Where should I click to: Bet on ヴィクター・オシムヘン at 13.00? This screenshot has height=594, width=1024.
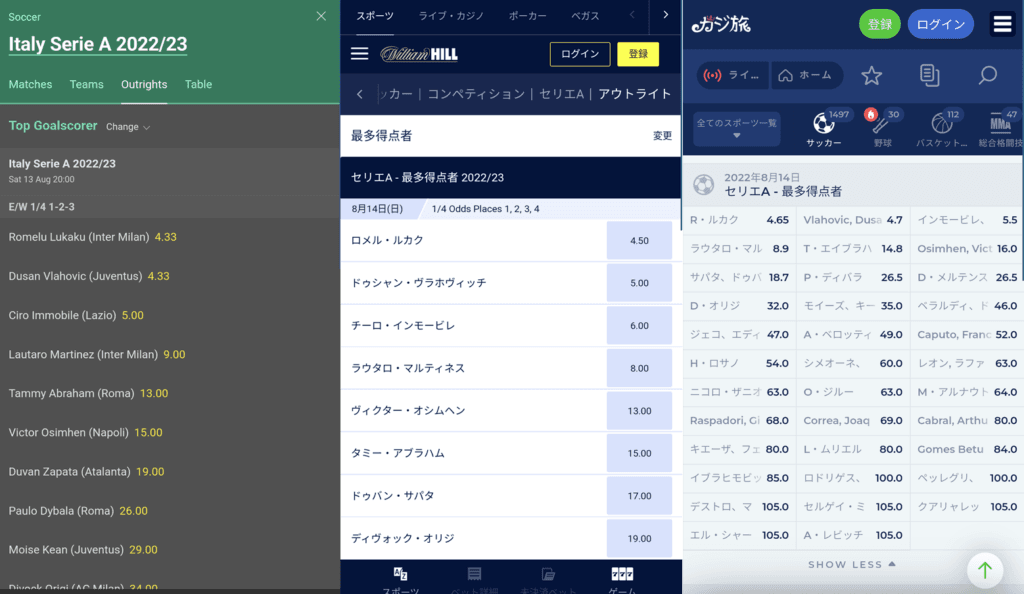click(639, 411)
